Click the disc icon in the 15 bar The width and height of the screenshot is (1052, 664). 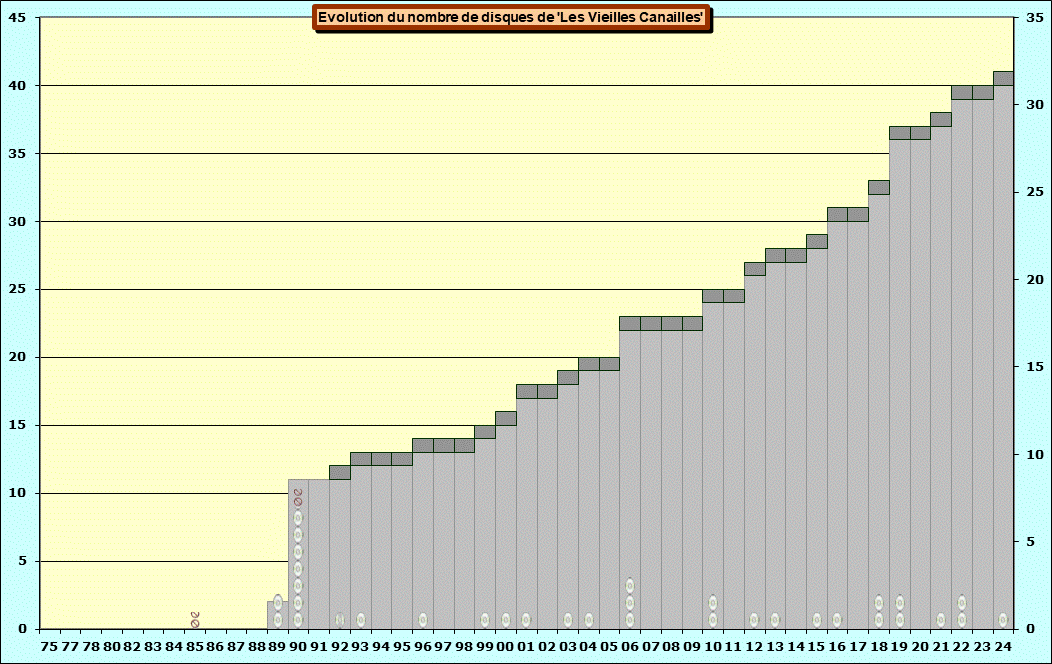click(x=817, y=620)
